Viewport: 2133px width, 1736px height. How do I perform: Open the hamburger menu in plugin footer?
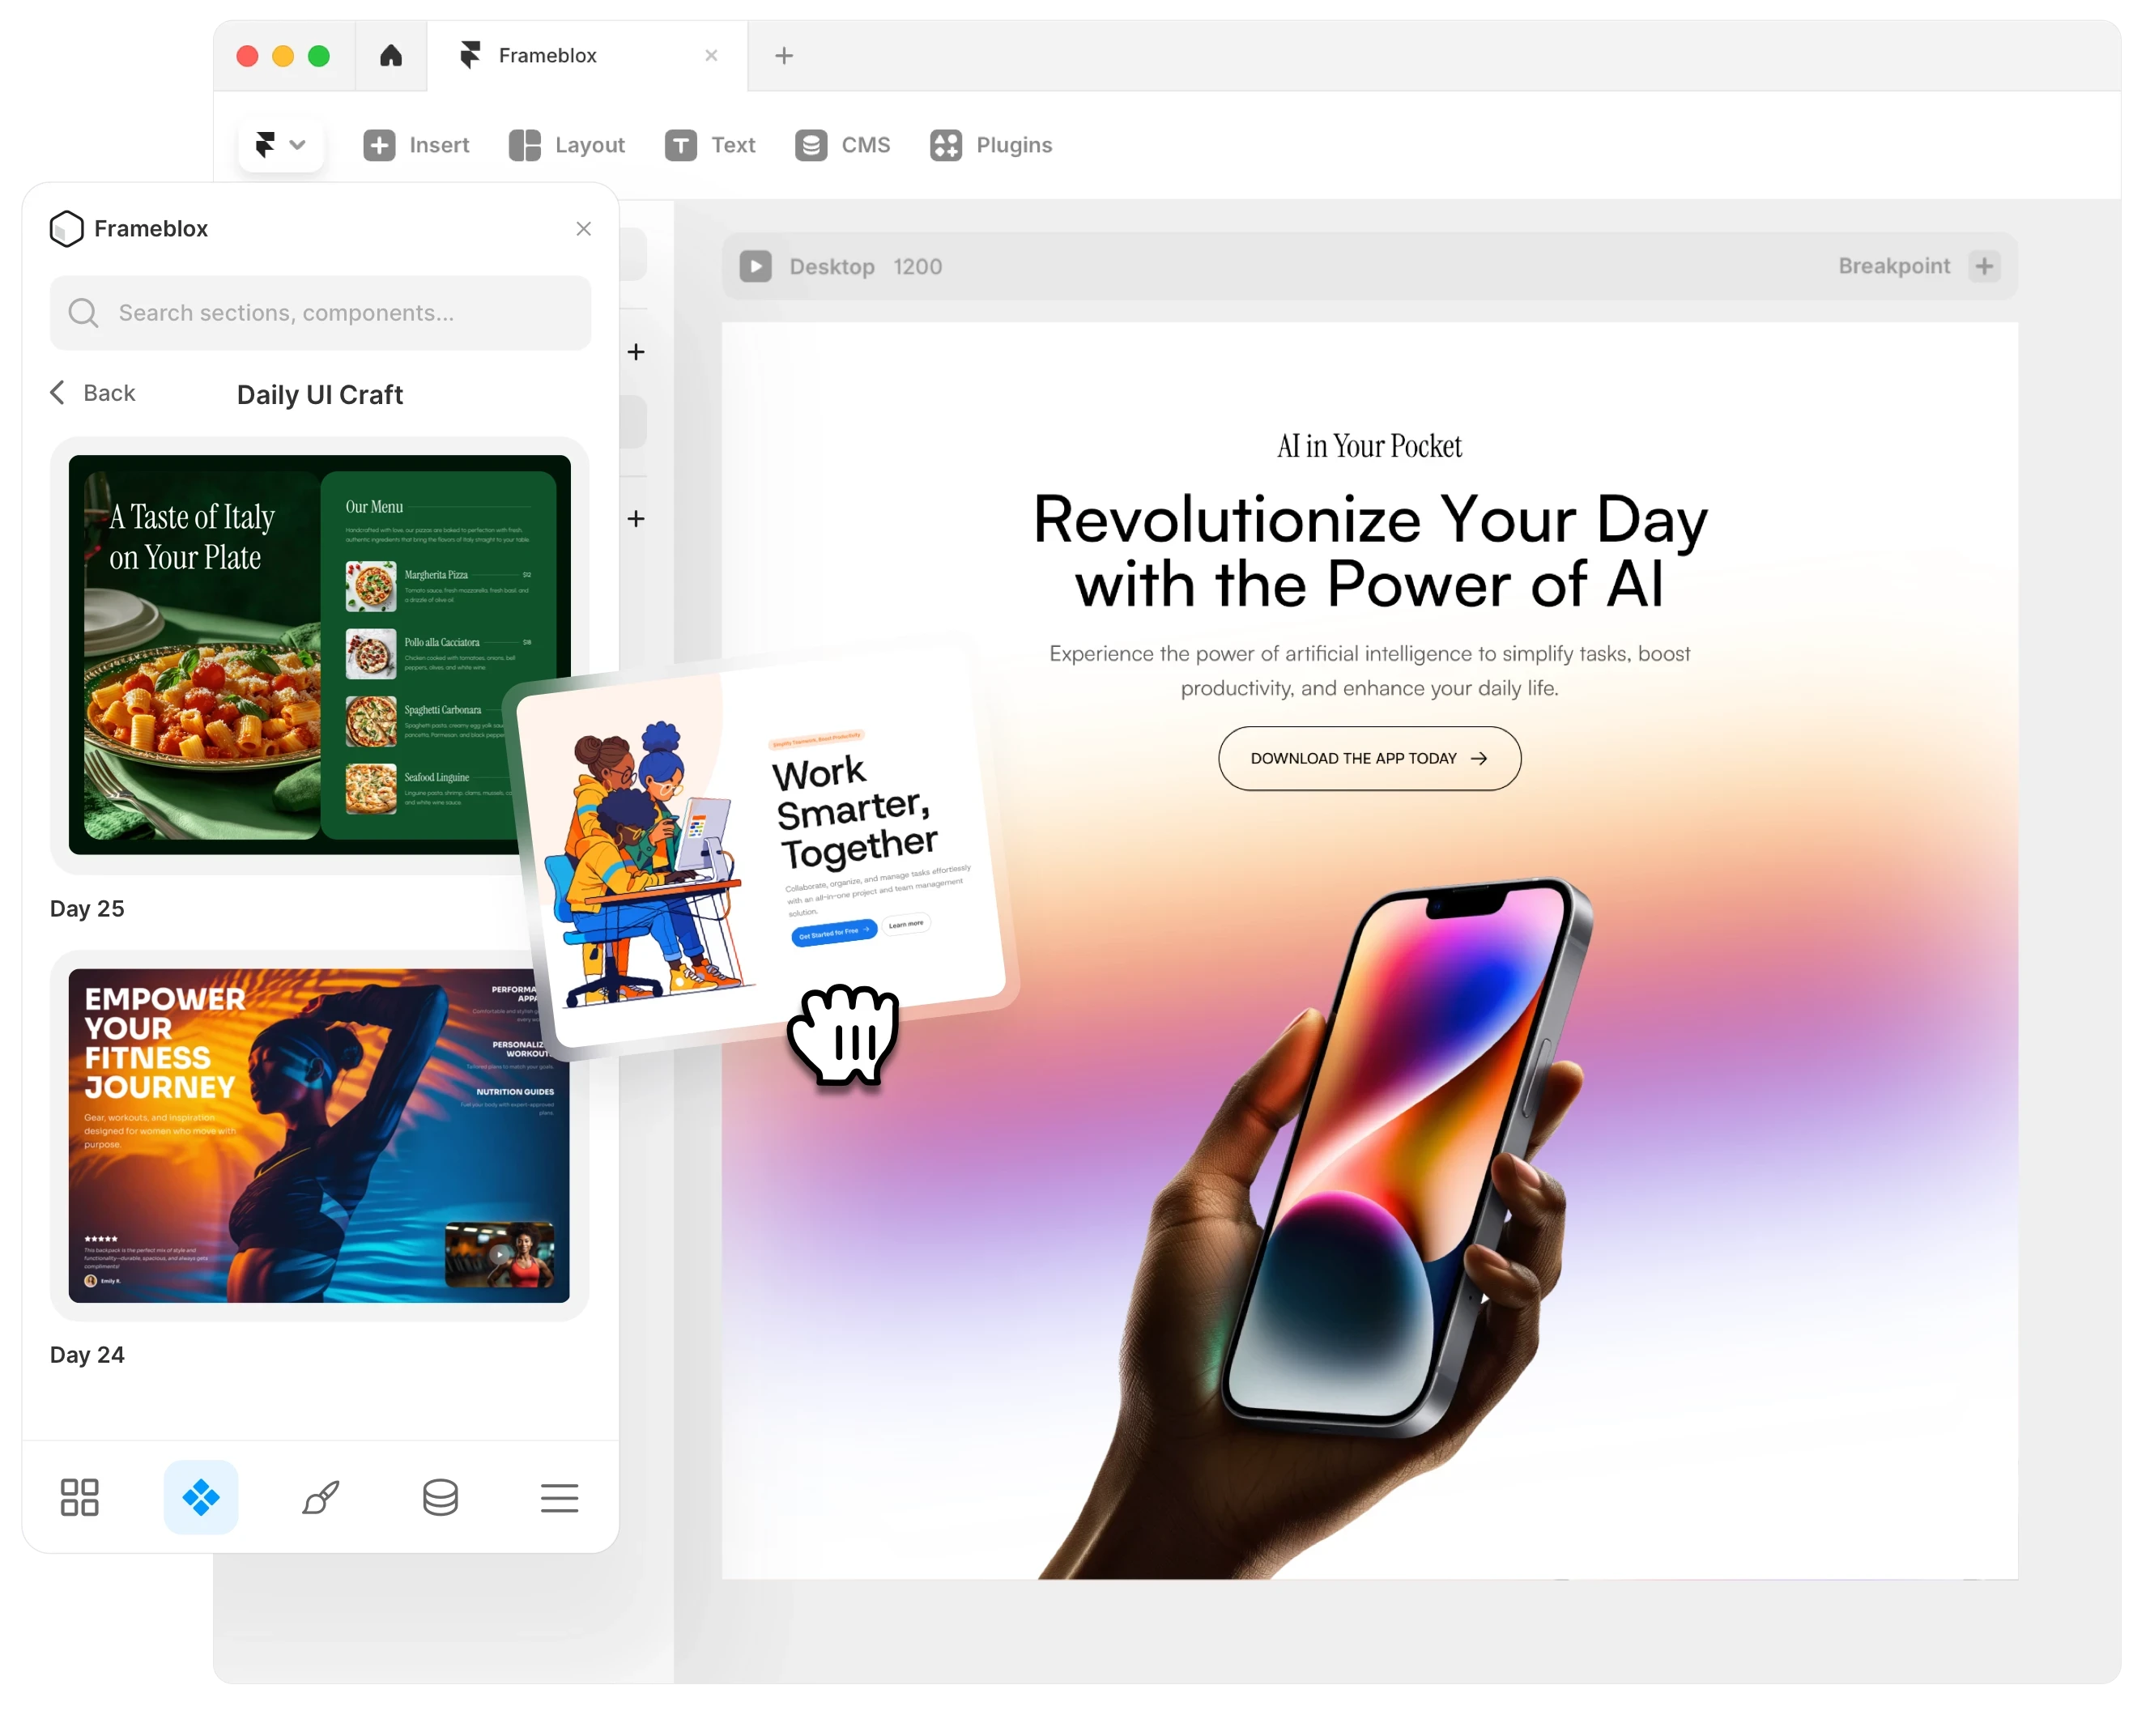559,1497
